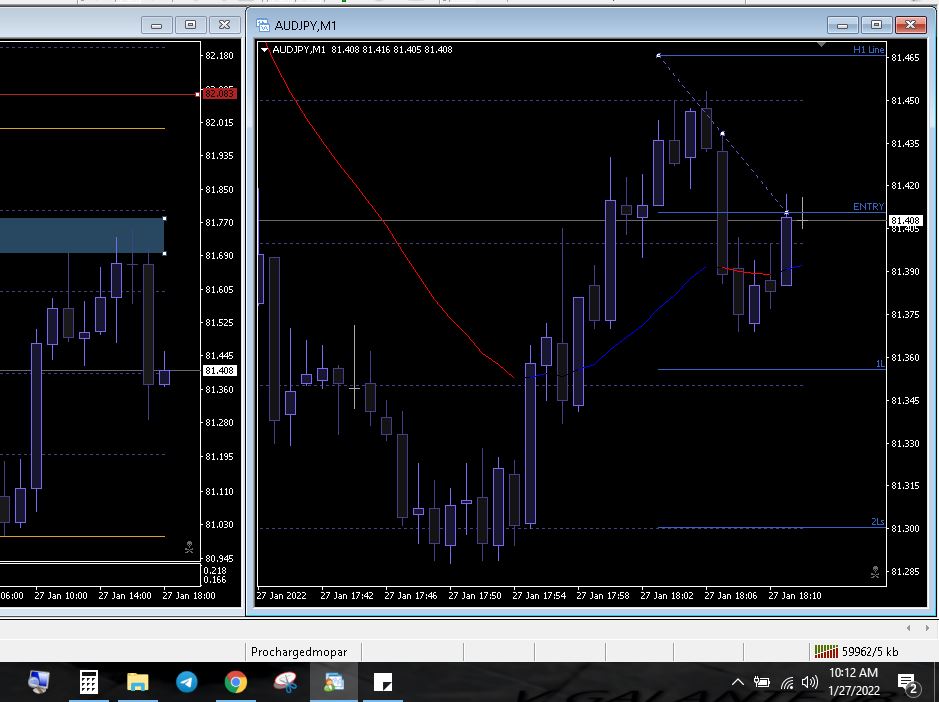Click the 81.300 price scale label
The image size is (939, 702).
tap(905, 529)
